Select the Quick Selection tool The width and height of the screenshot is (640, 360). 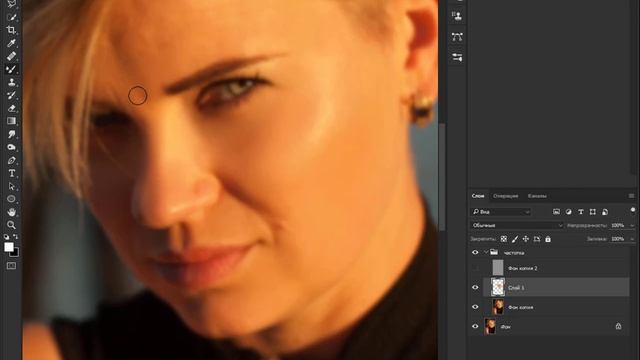click(x=11, y=17)
